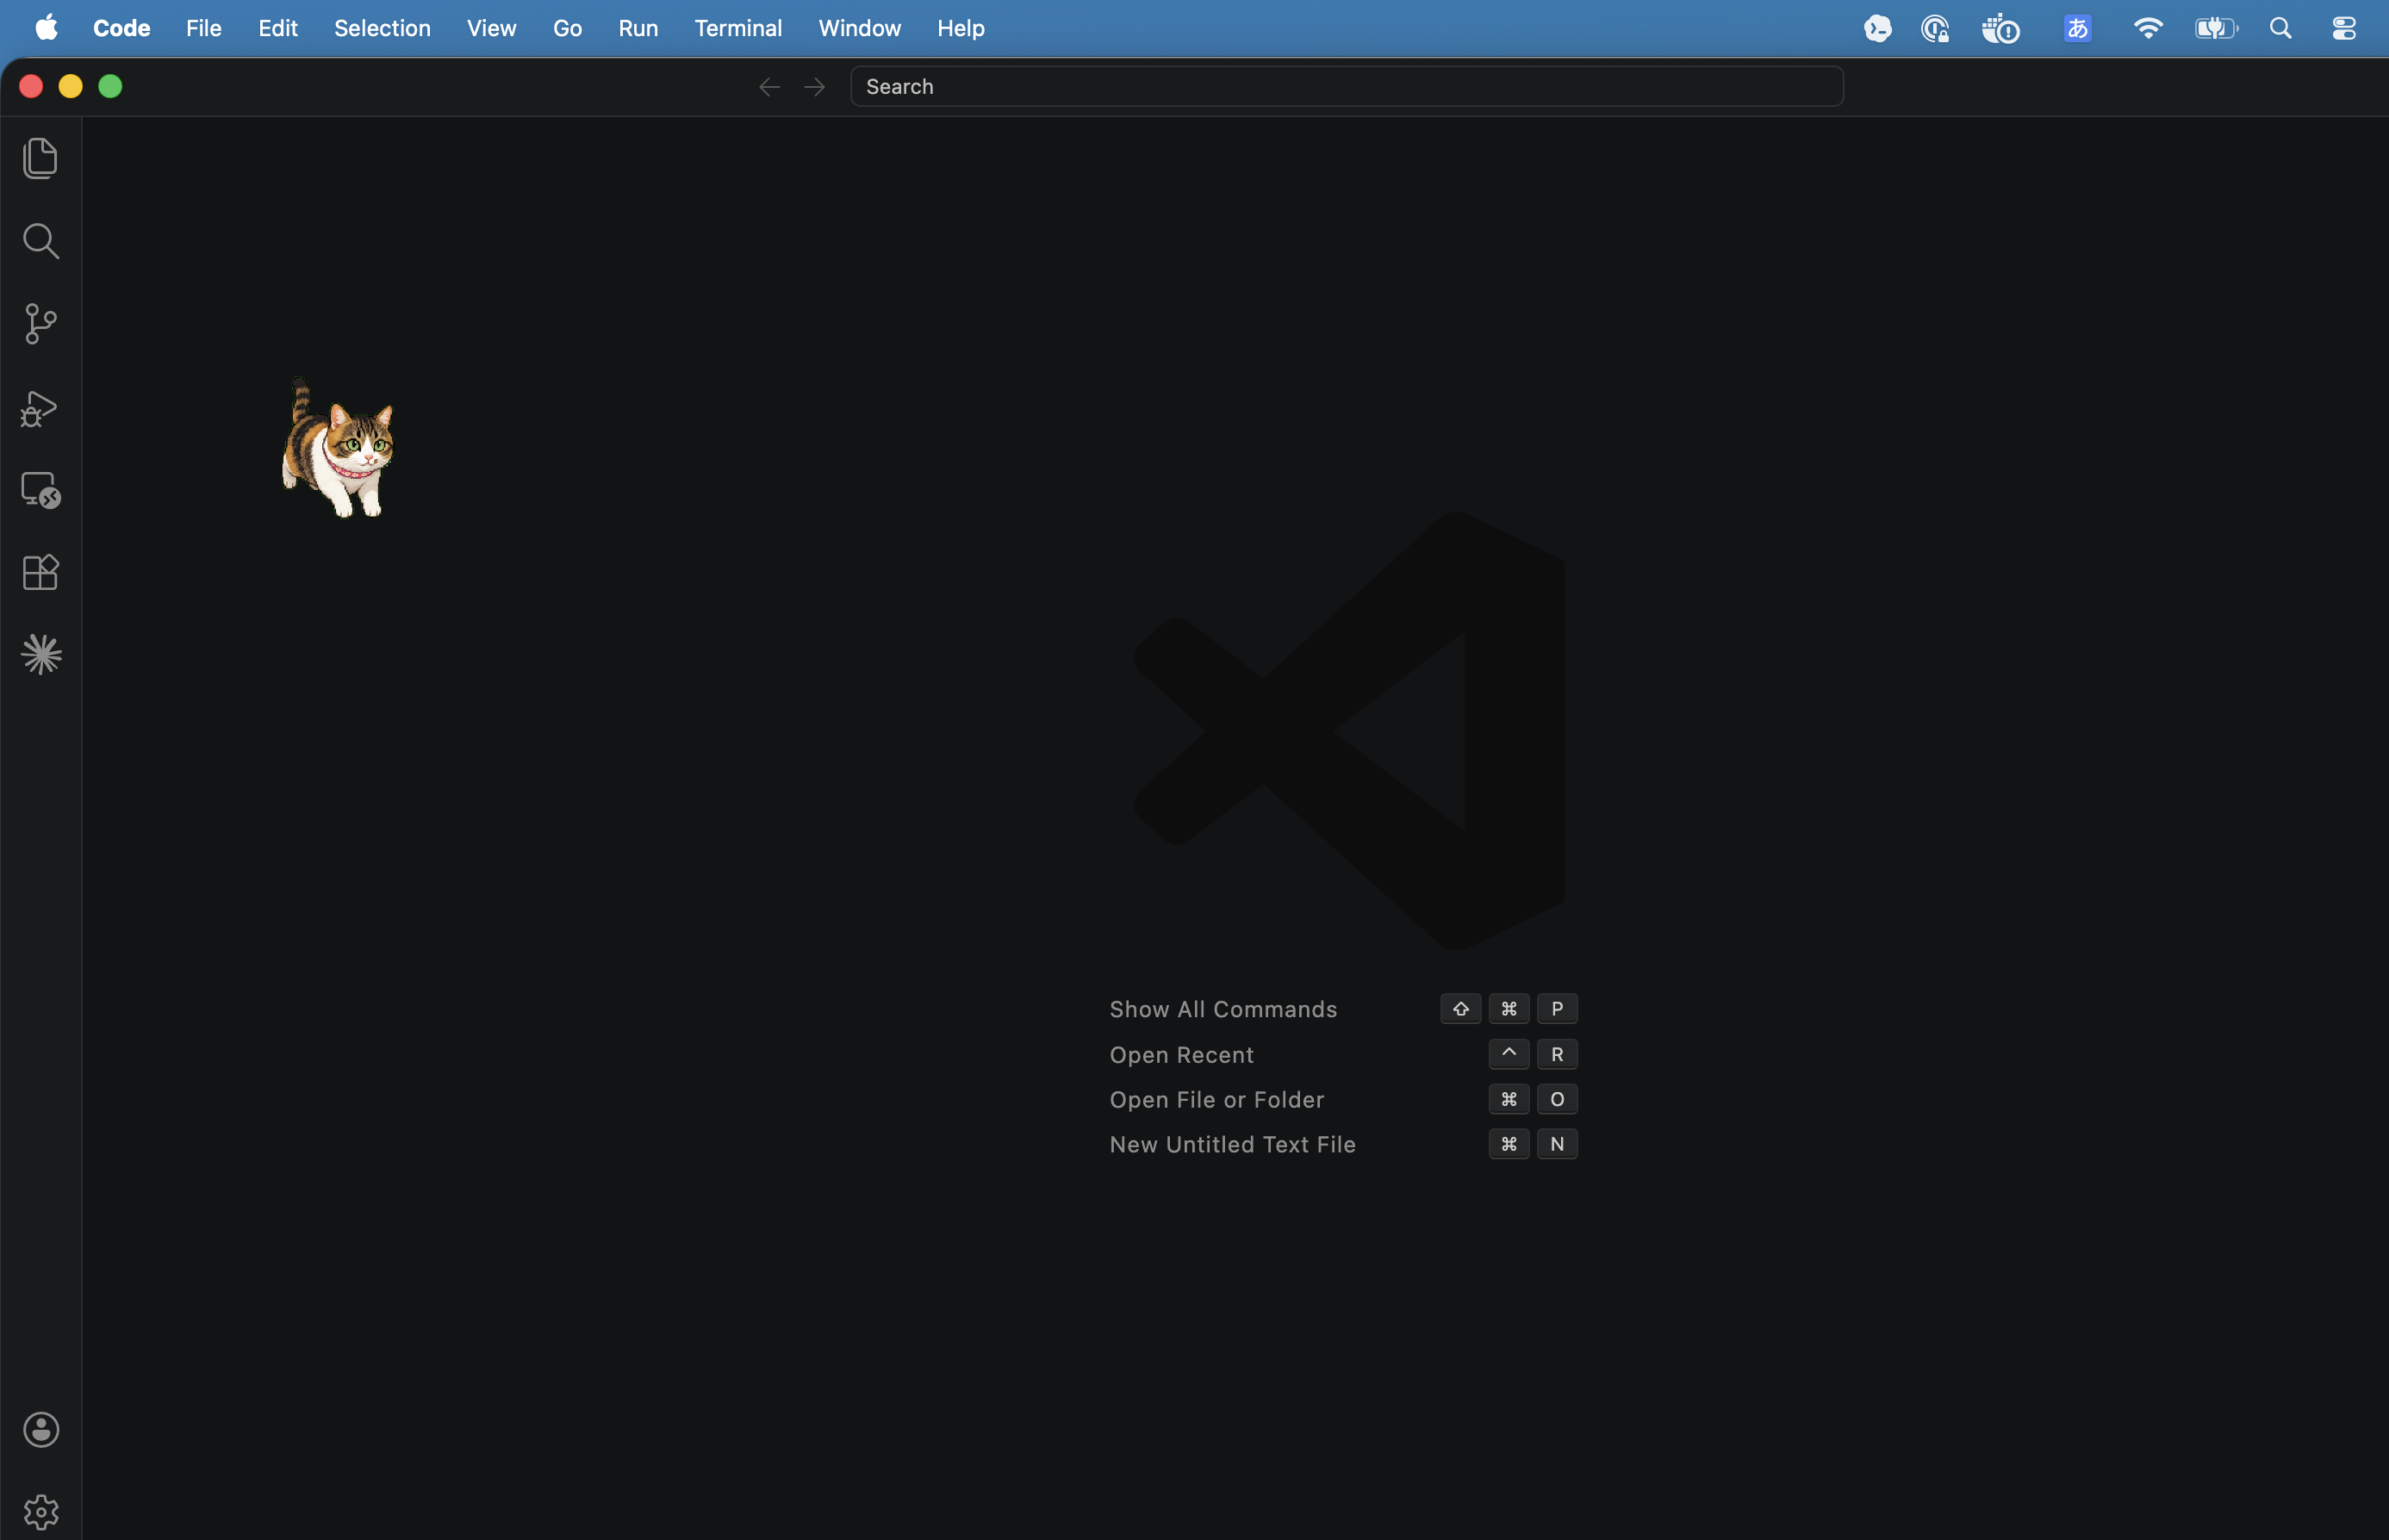This screenshot has width=2389, height=1540.
Task: Switch Japanese input source icon
Action: (x=2077, y=29)
